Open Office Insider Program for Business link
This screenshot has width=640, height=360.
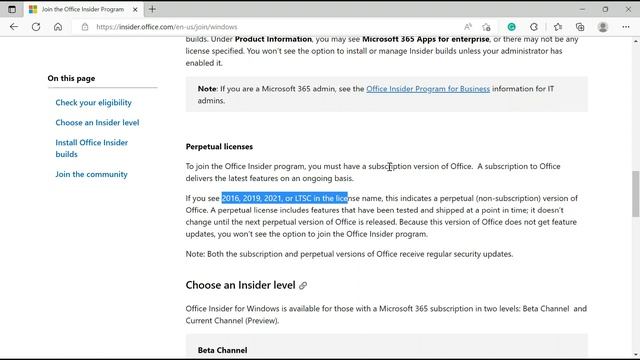point(428,89)
